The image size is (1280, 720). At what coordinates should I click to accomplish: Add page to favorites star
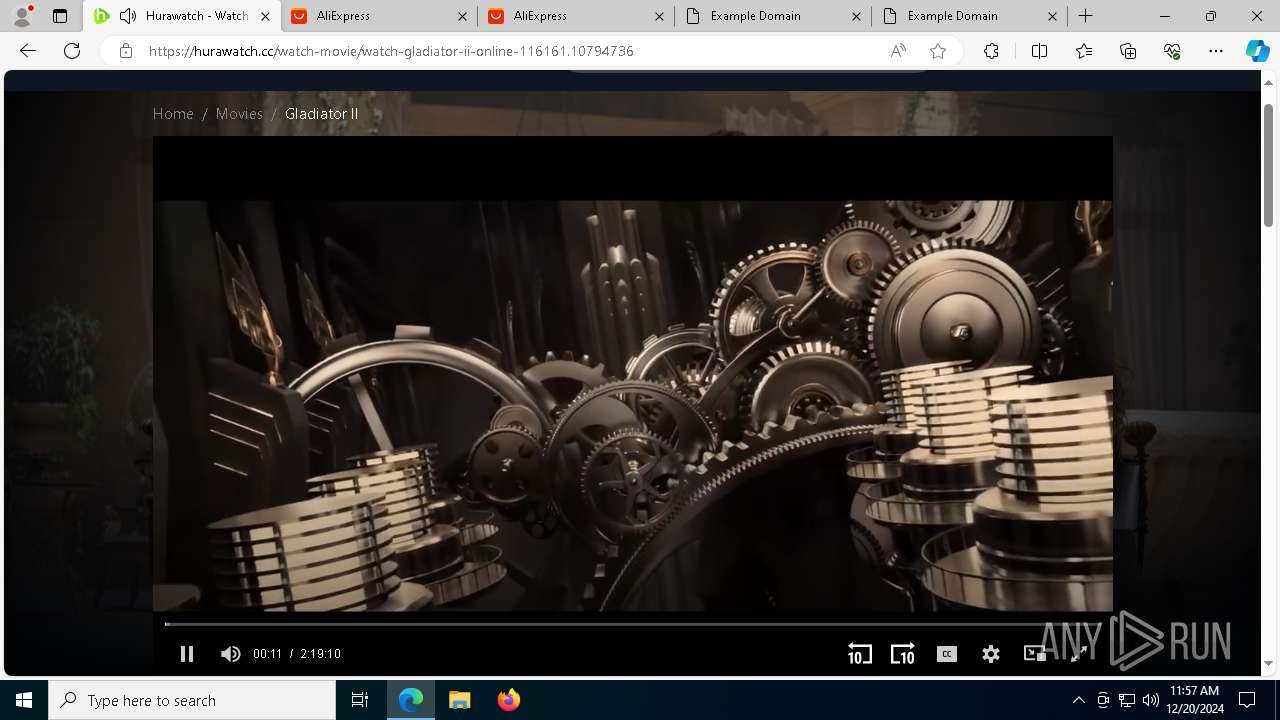coord(938,51)
